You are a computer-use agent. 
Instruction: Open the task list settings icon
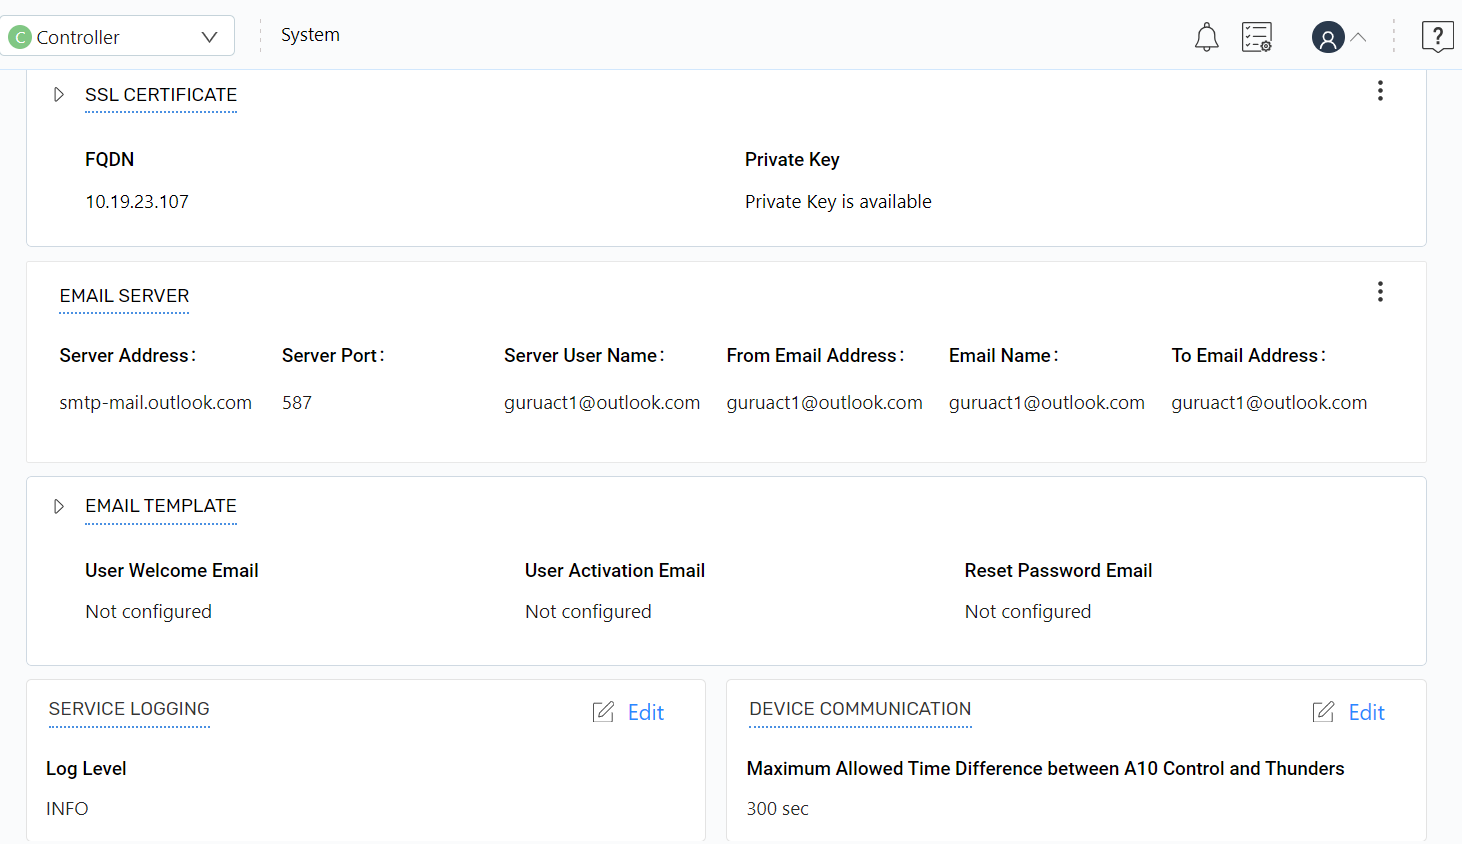[1256, 37]
